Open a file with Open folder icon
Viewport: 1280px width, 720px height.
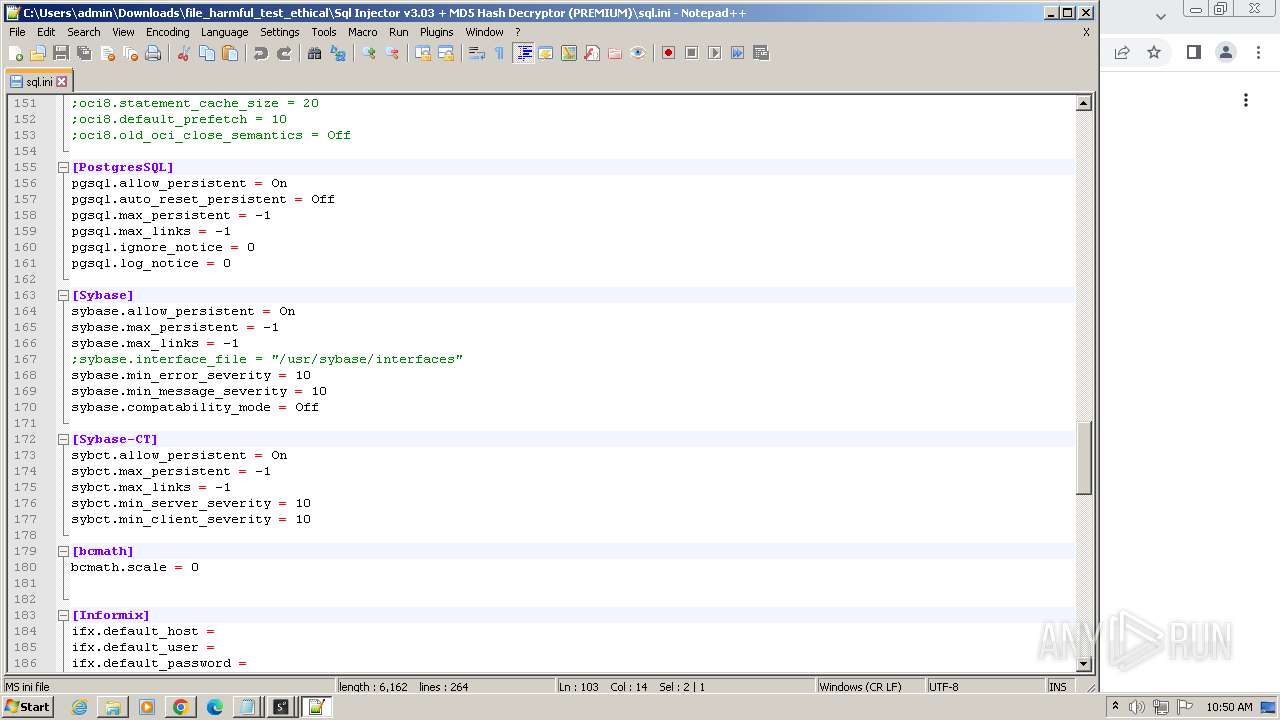(x=38, y=53)
